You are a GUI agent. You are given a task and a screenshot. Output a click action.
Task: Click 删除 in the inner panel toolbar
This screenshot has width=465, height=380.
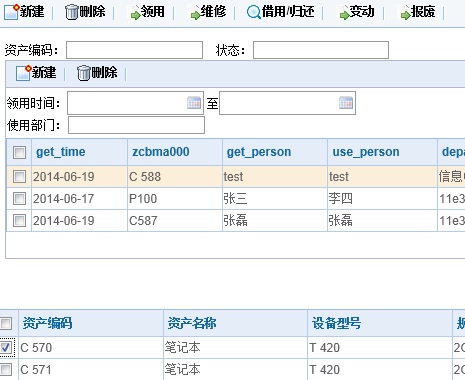point(97,73)
